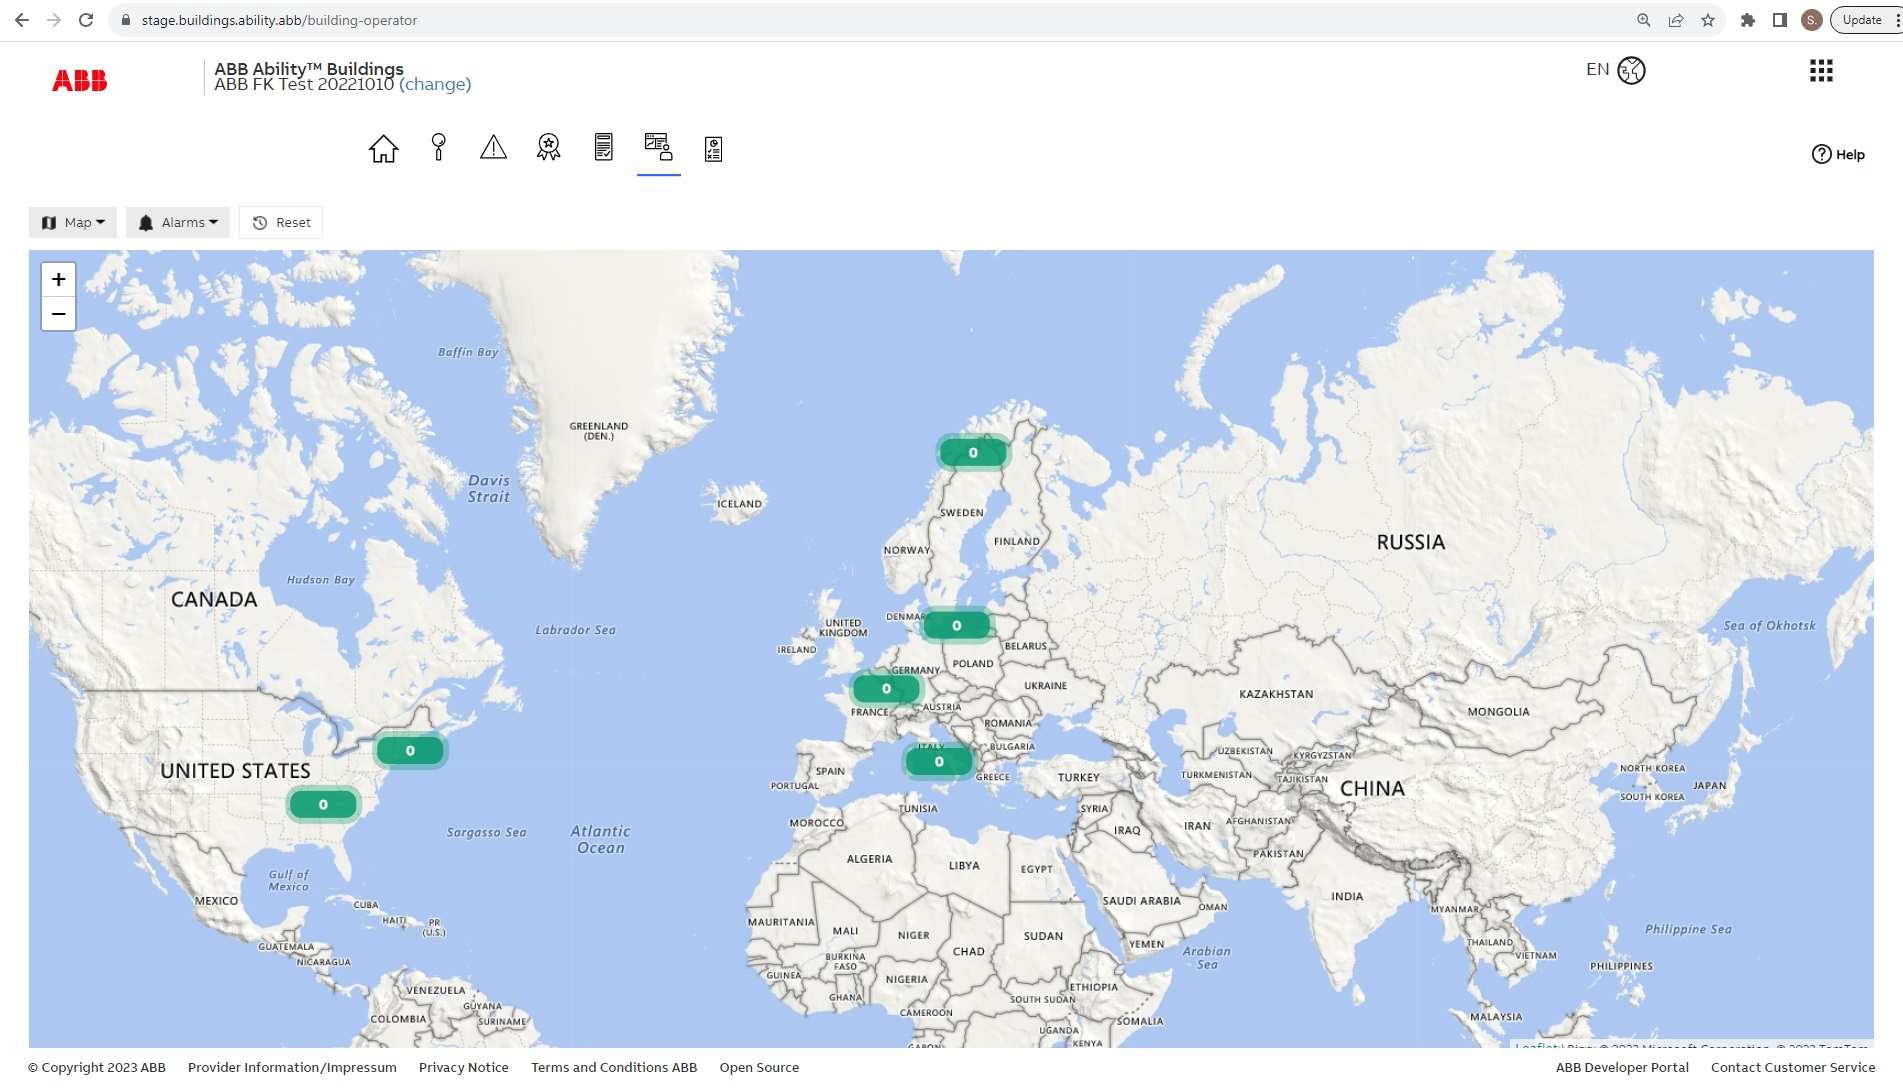Select the green marker over Sweden
This screenshot has height=1092, width=1903.
click(971, 452)
